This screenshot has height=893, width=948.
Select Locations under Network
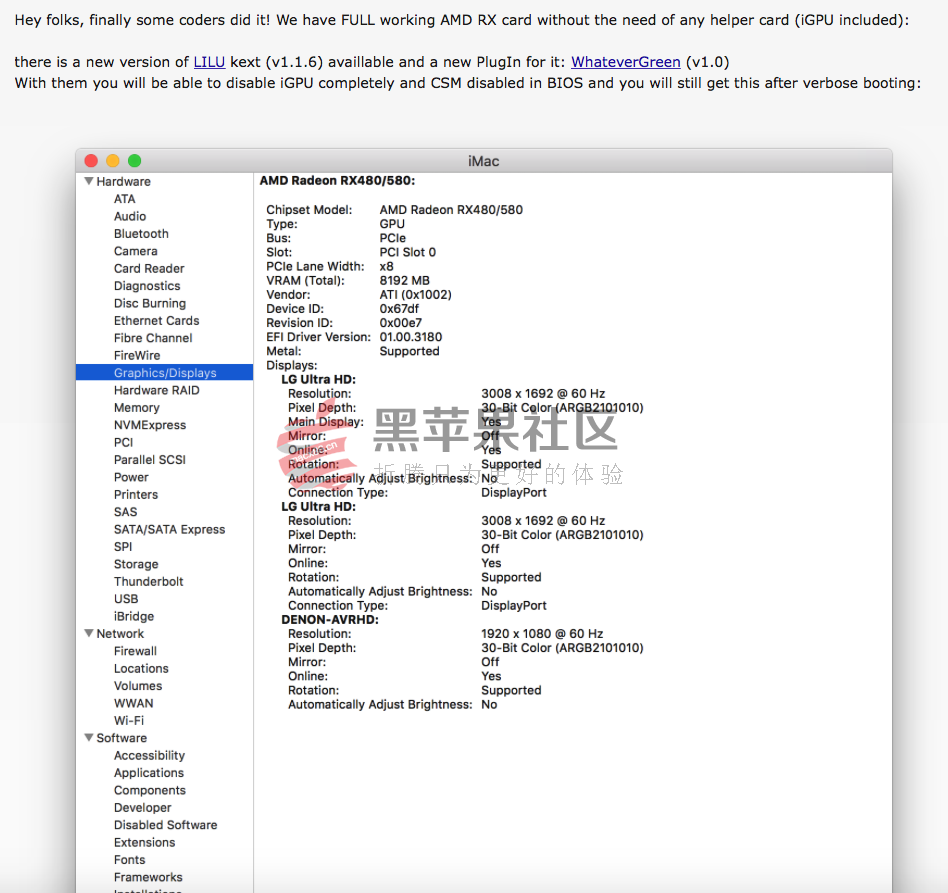tap(141, 669)
